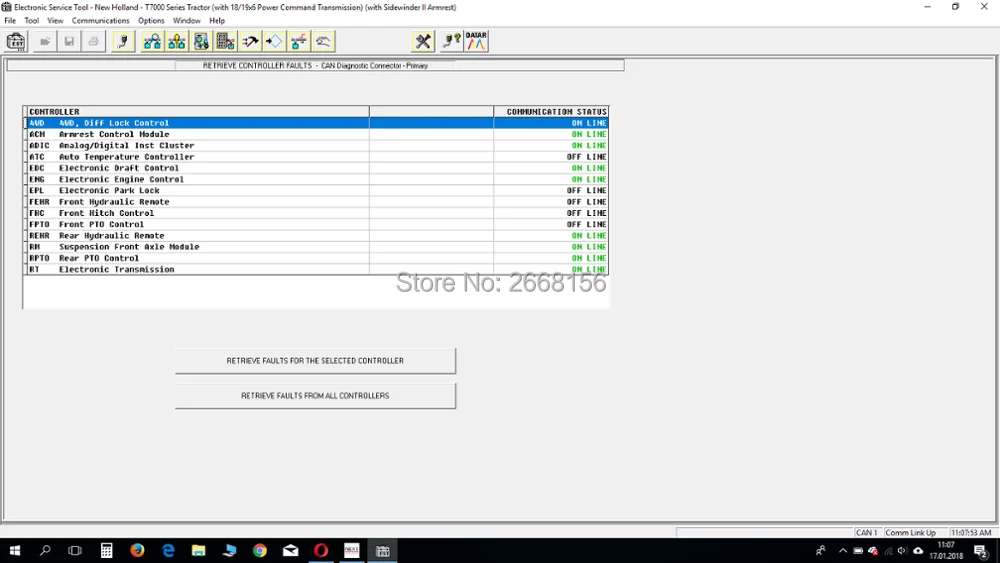Click OFF LINE status for Auto Temperature Controller
The height and width of the screenshot is (563, 1000).
586,157
